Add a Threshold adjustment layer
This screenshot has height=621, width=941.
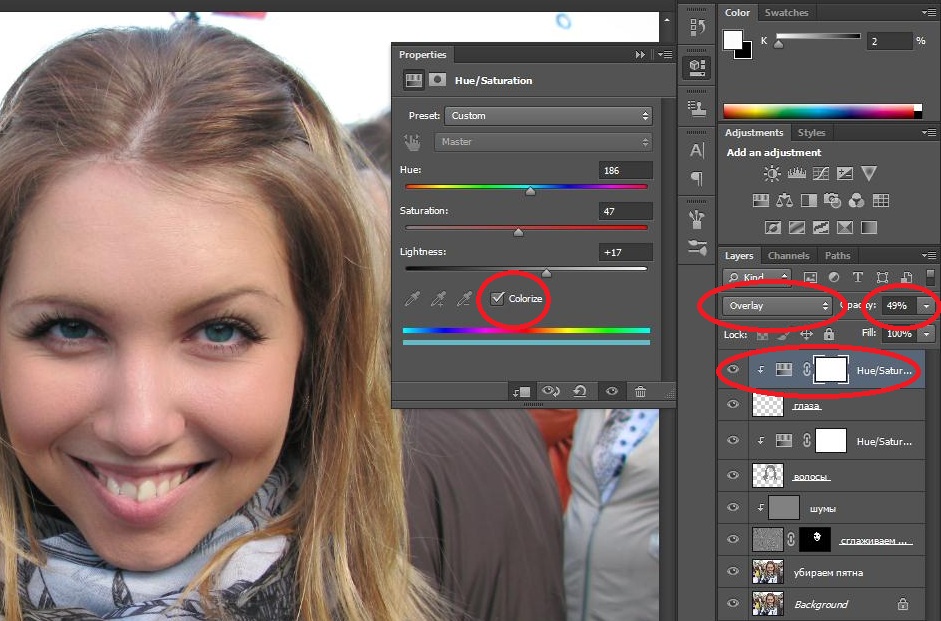[820, 227]
